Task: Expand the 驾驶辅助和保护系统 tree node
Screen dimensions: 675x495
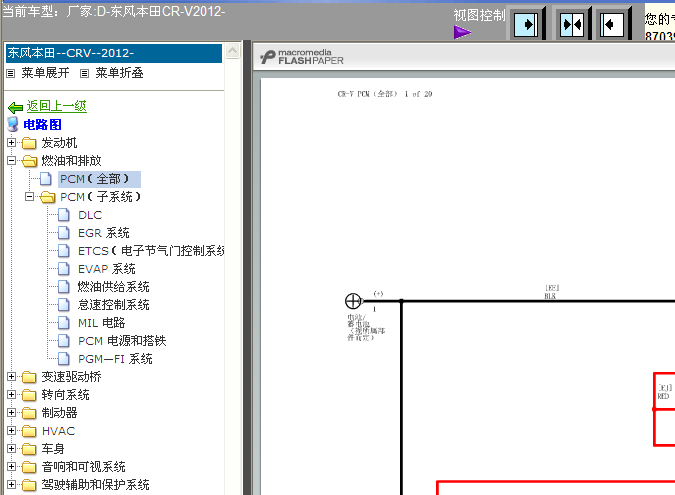Action: 12,485
